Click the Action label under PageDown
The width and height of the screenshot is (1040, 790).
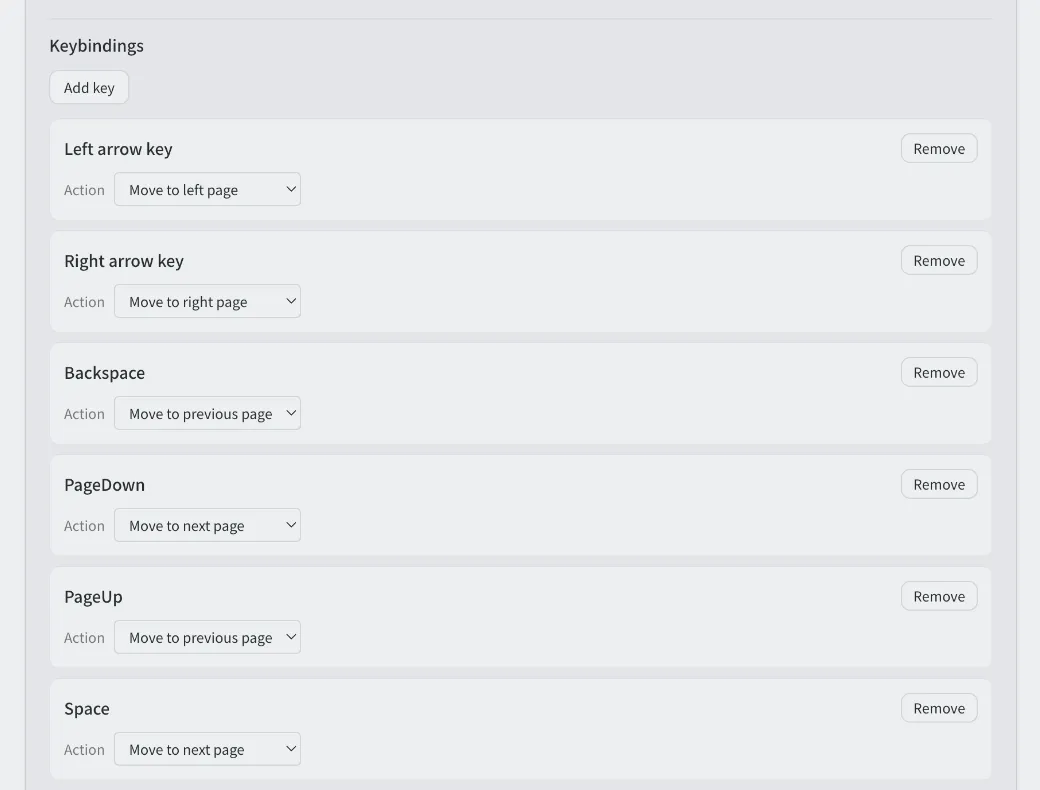pos(84,526)
